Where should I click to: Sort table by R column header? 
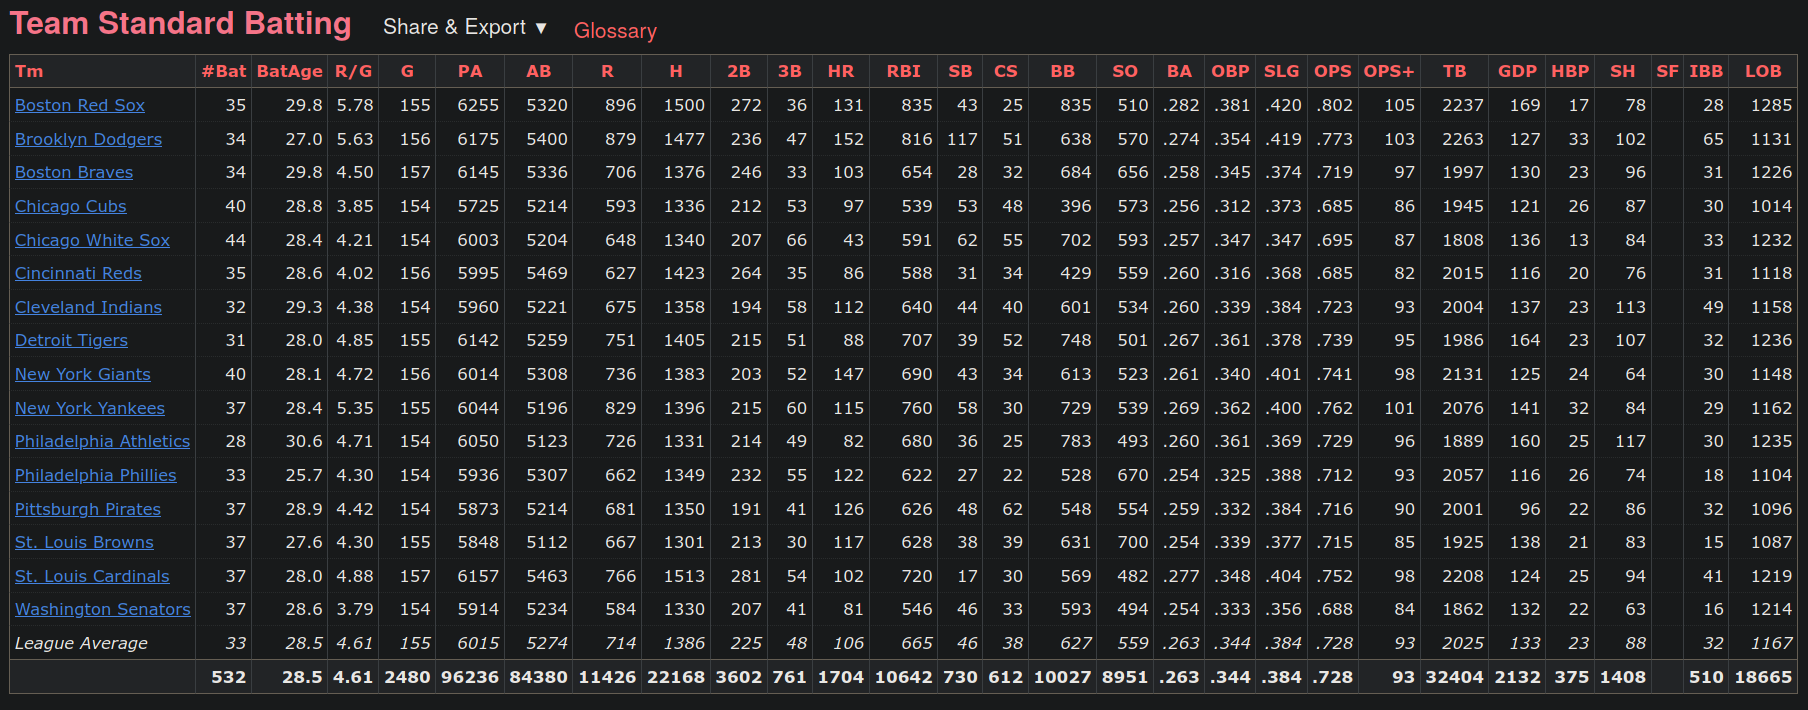click(x=607, y=71)
